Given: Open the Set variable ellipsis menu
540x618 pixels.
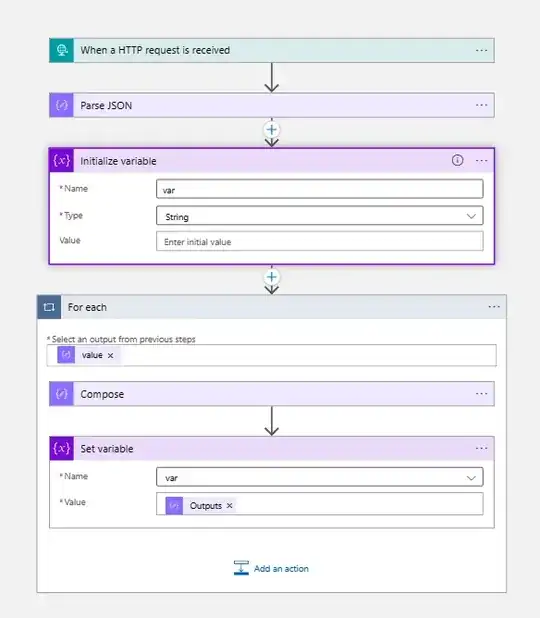Looking at the screenshot, I should tap(481, 448).
